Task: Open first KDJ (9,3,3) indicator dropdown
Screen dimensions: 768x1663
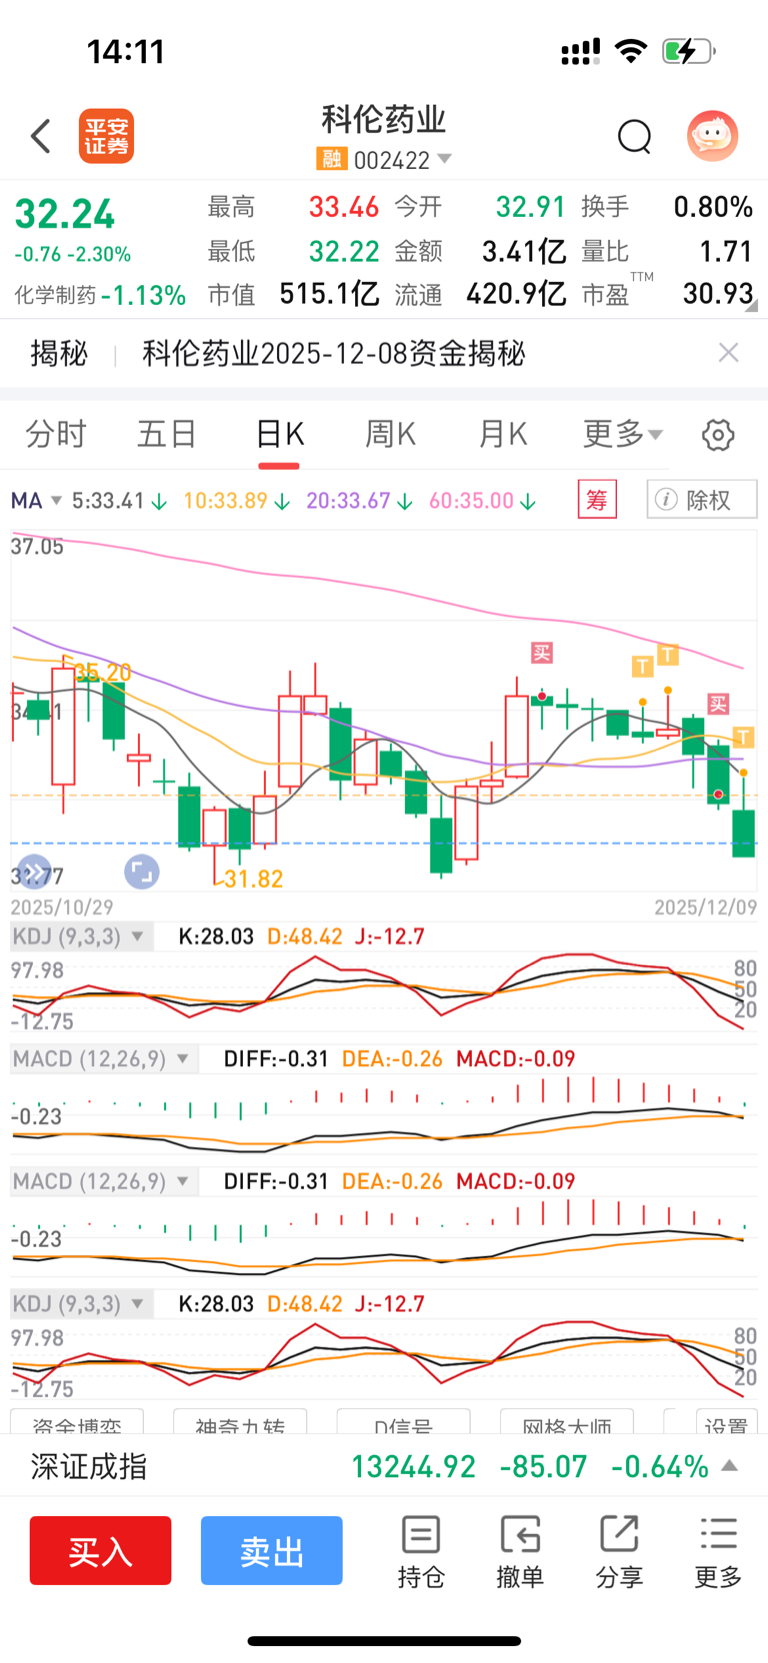Action: 81,937
